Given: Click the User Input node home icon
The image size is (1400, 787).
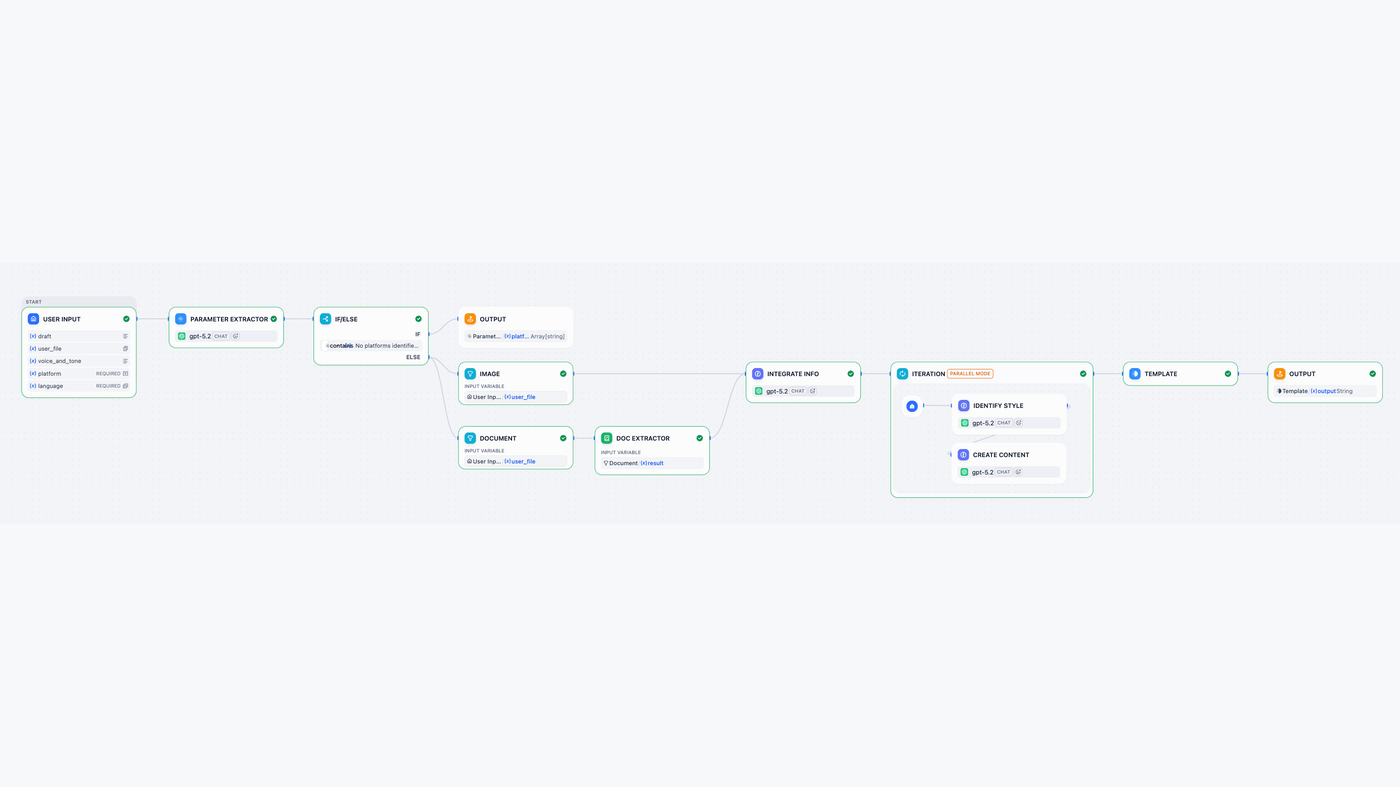Looking at the screenshot, I should pos(33,319).
